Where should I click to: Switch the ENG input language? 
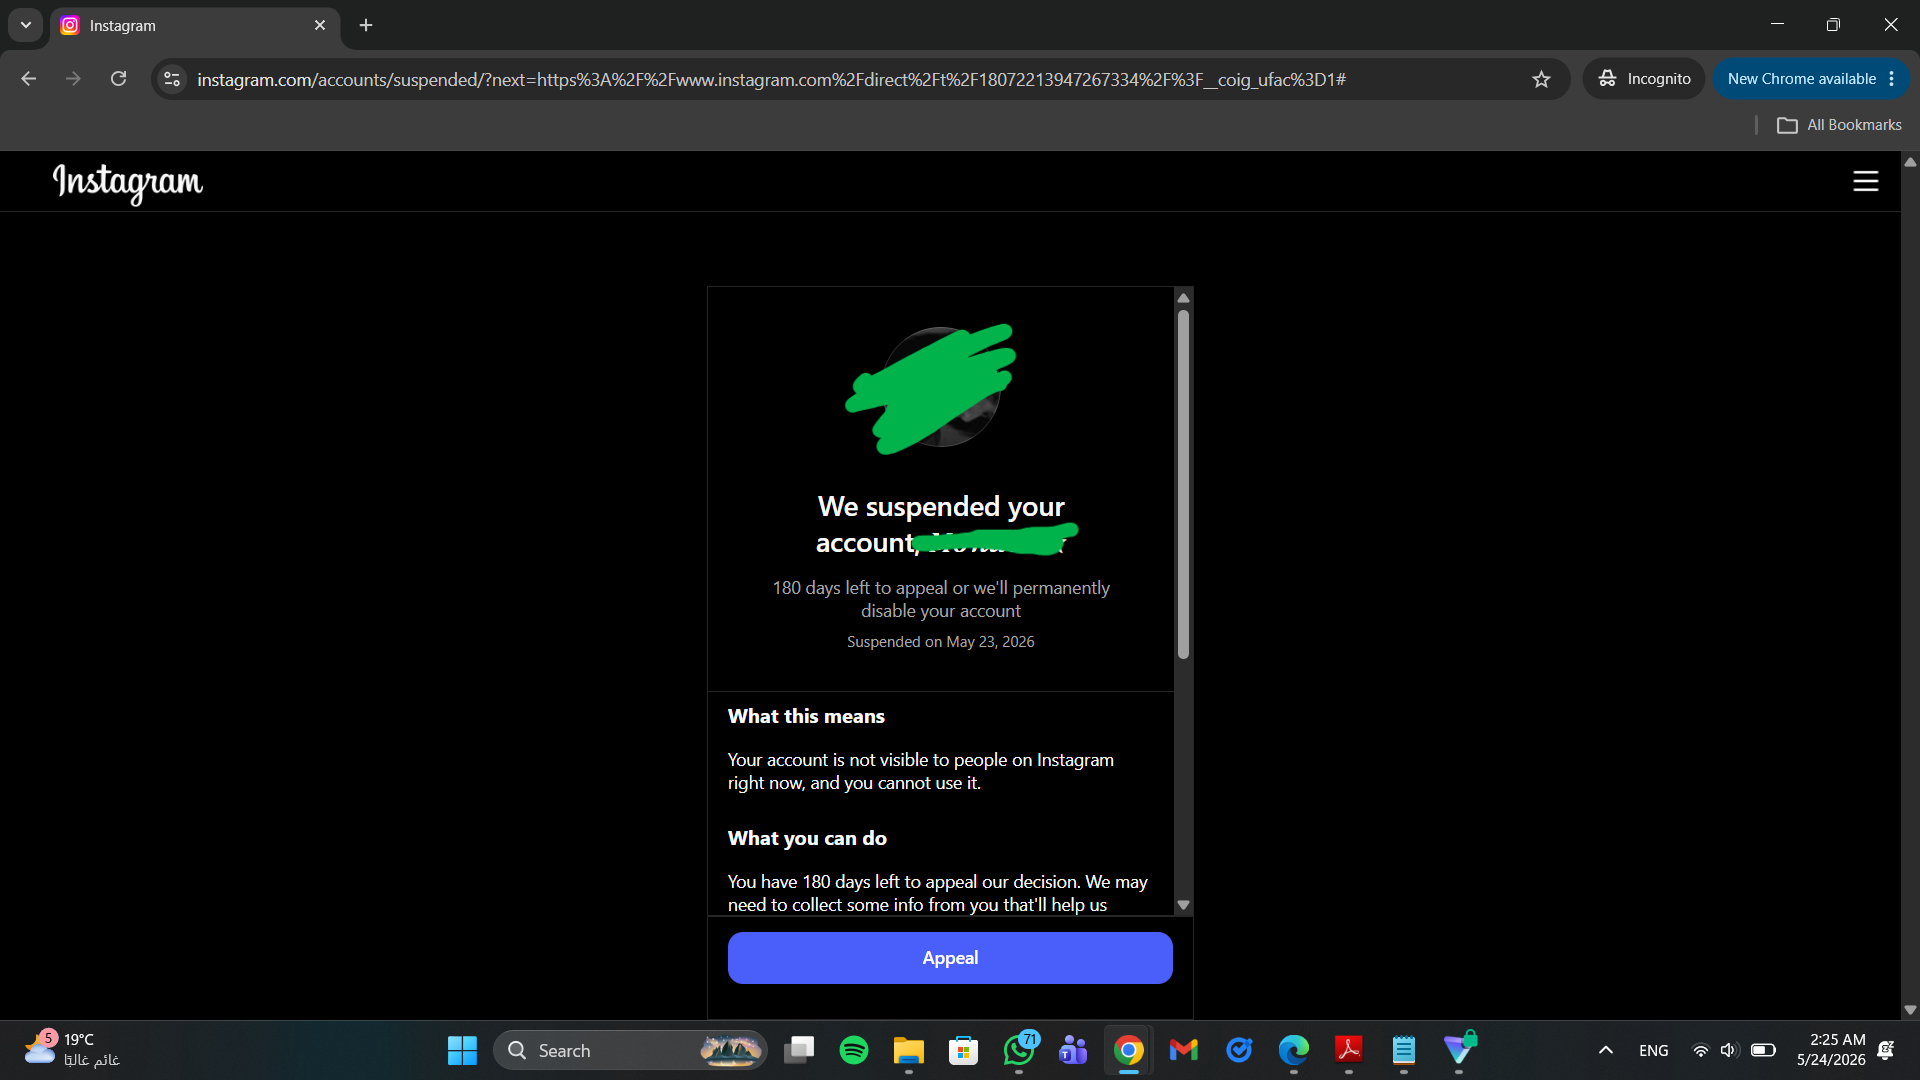[x=1654, y=1050]
